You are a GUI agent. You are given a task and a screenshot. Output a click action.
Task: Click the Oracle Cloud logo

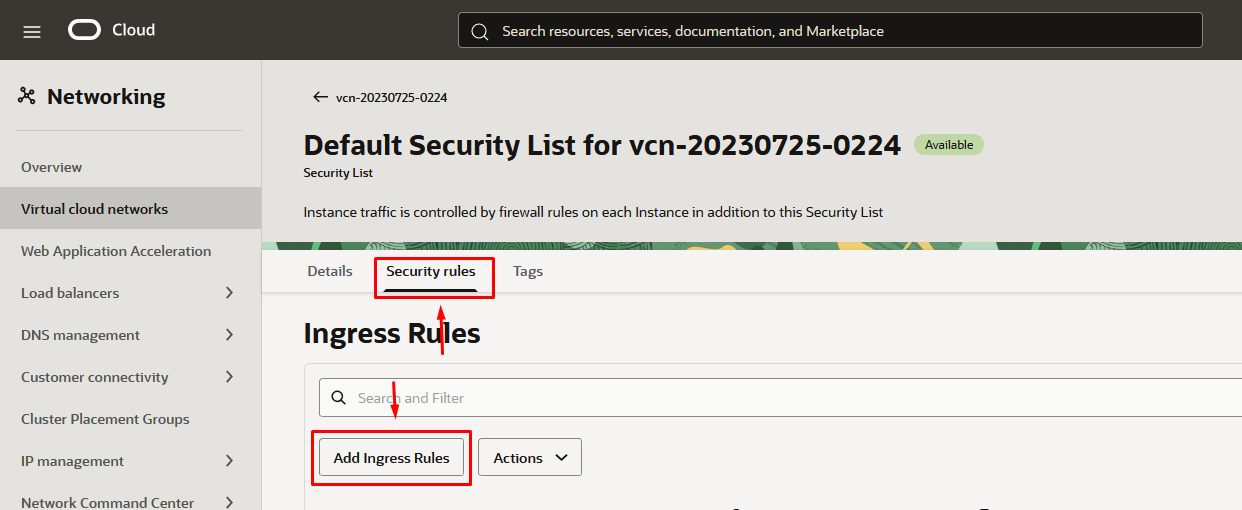tap(85, 30)
